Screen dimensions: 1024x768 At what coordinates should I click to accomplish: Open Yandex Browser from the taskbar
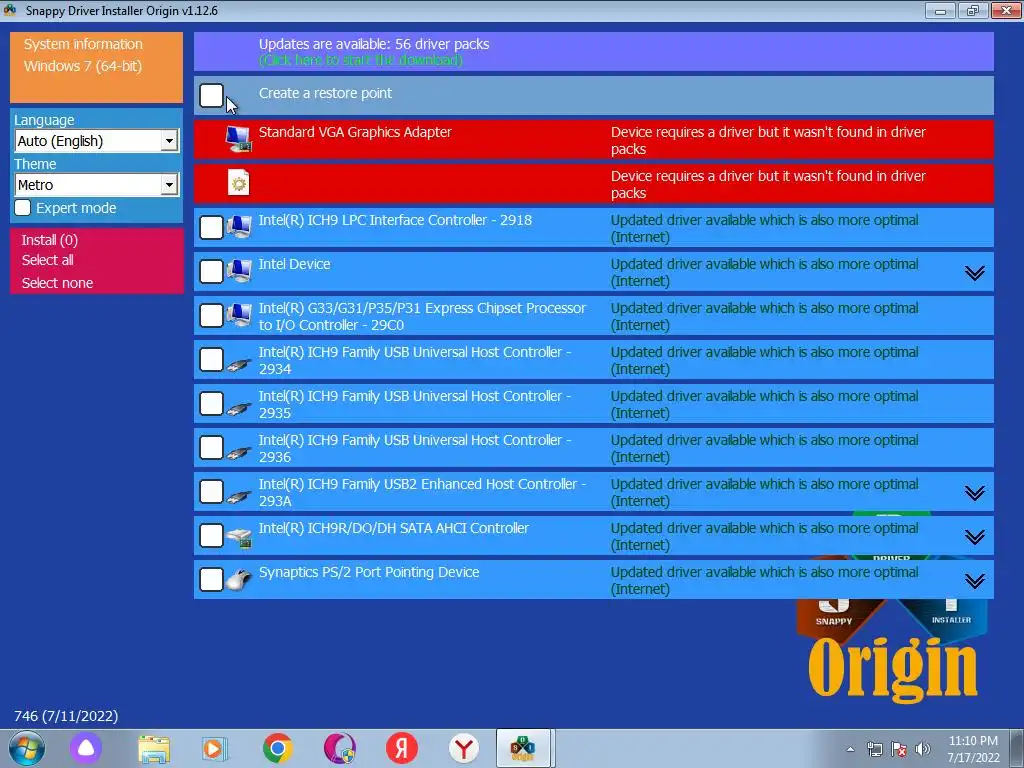(x=464, y=748)
